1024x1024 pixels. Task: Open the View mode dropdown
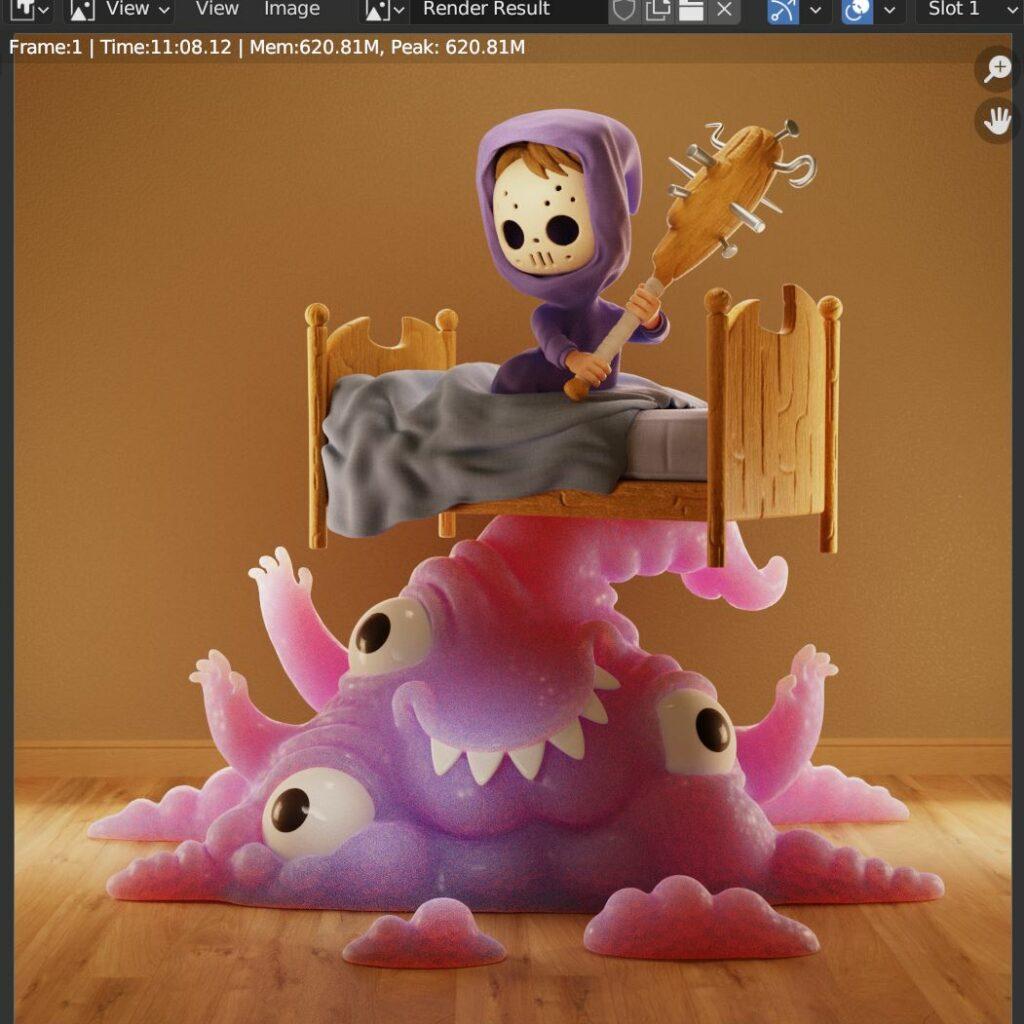coord(120,9)
